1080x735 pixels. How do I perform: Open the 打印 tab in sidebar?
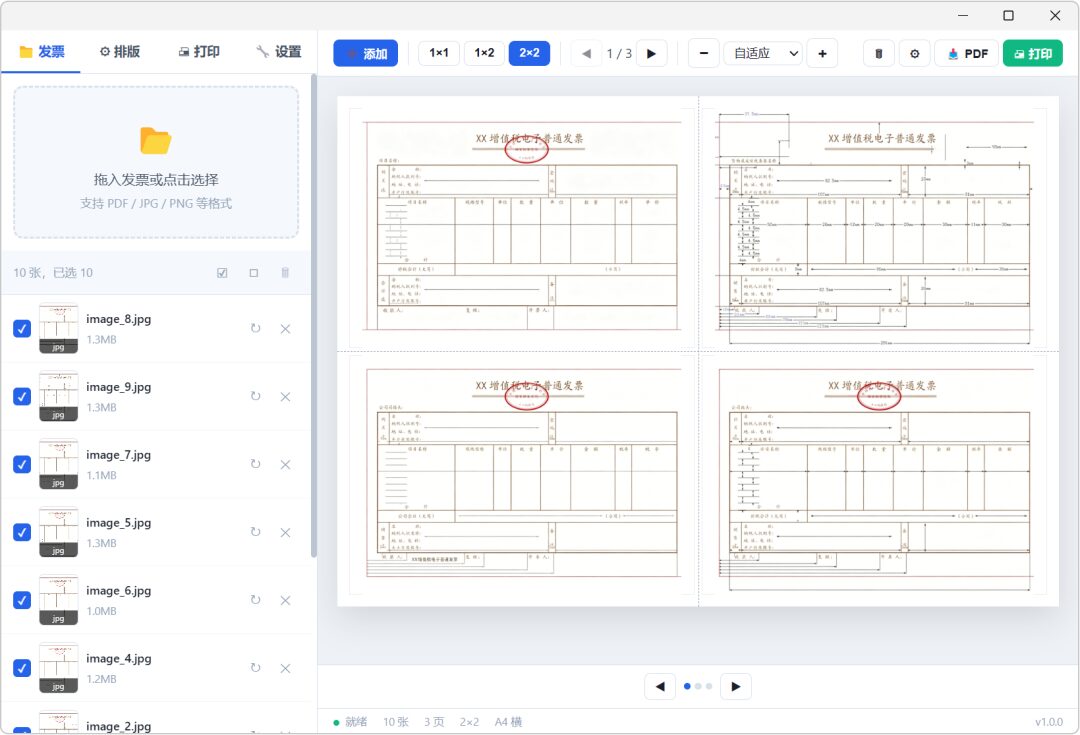click(x=199, y=52)
